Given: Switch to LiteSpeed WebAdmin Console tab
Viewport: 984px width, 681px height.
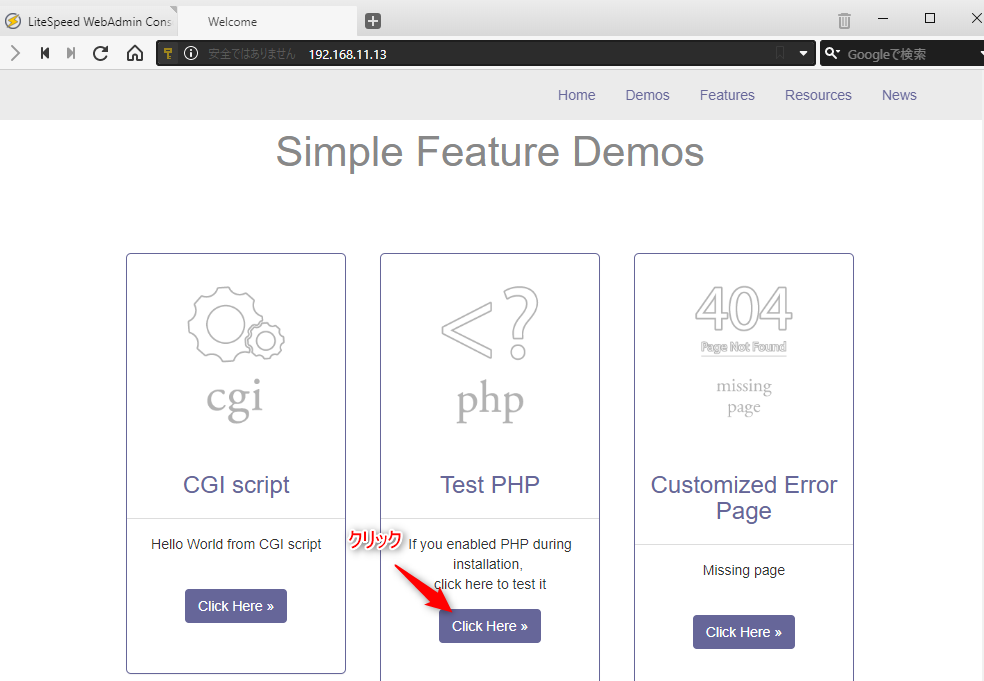Looking at the screenshot, I should tap(90, 21).
